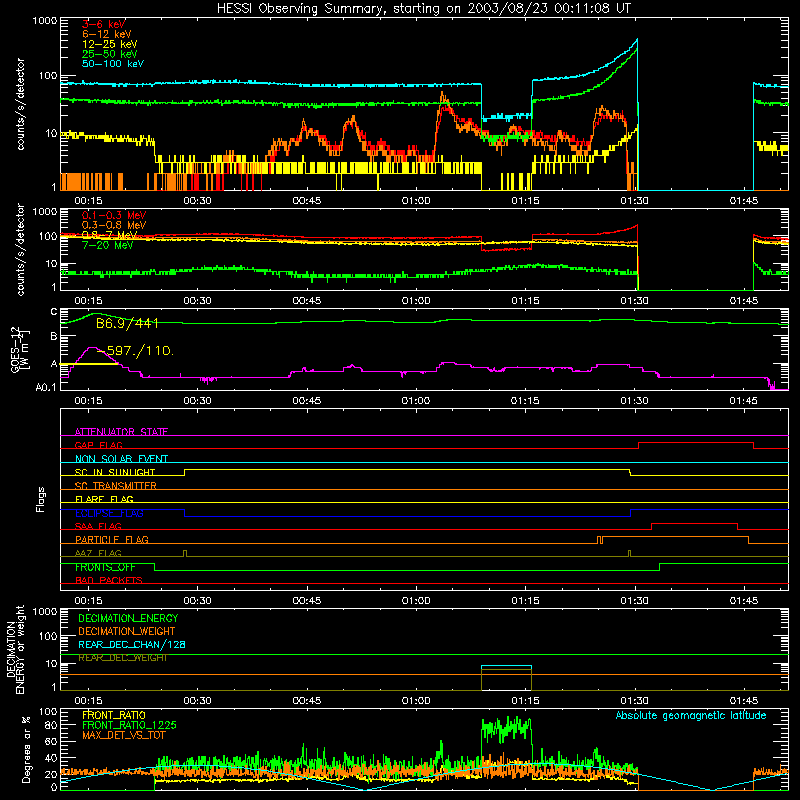Click the green 7-20 MeV legend entry
This screenshot has height=800, width=800.
click(107, 245)
